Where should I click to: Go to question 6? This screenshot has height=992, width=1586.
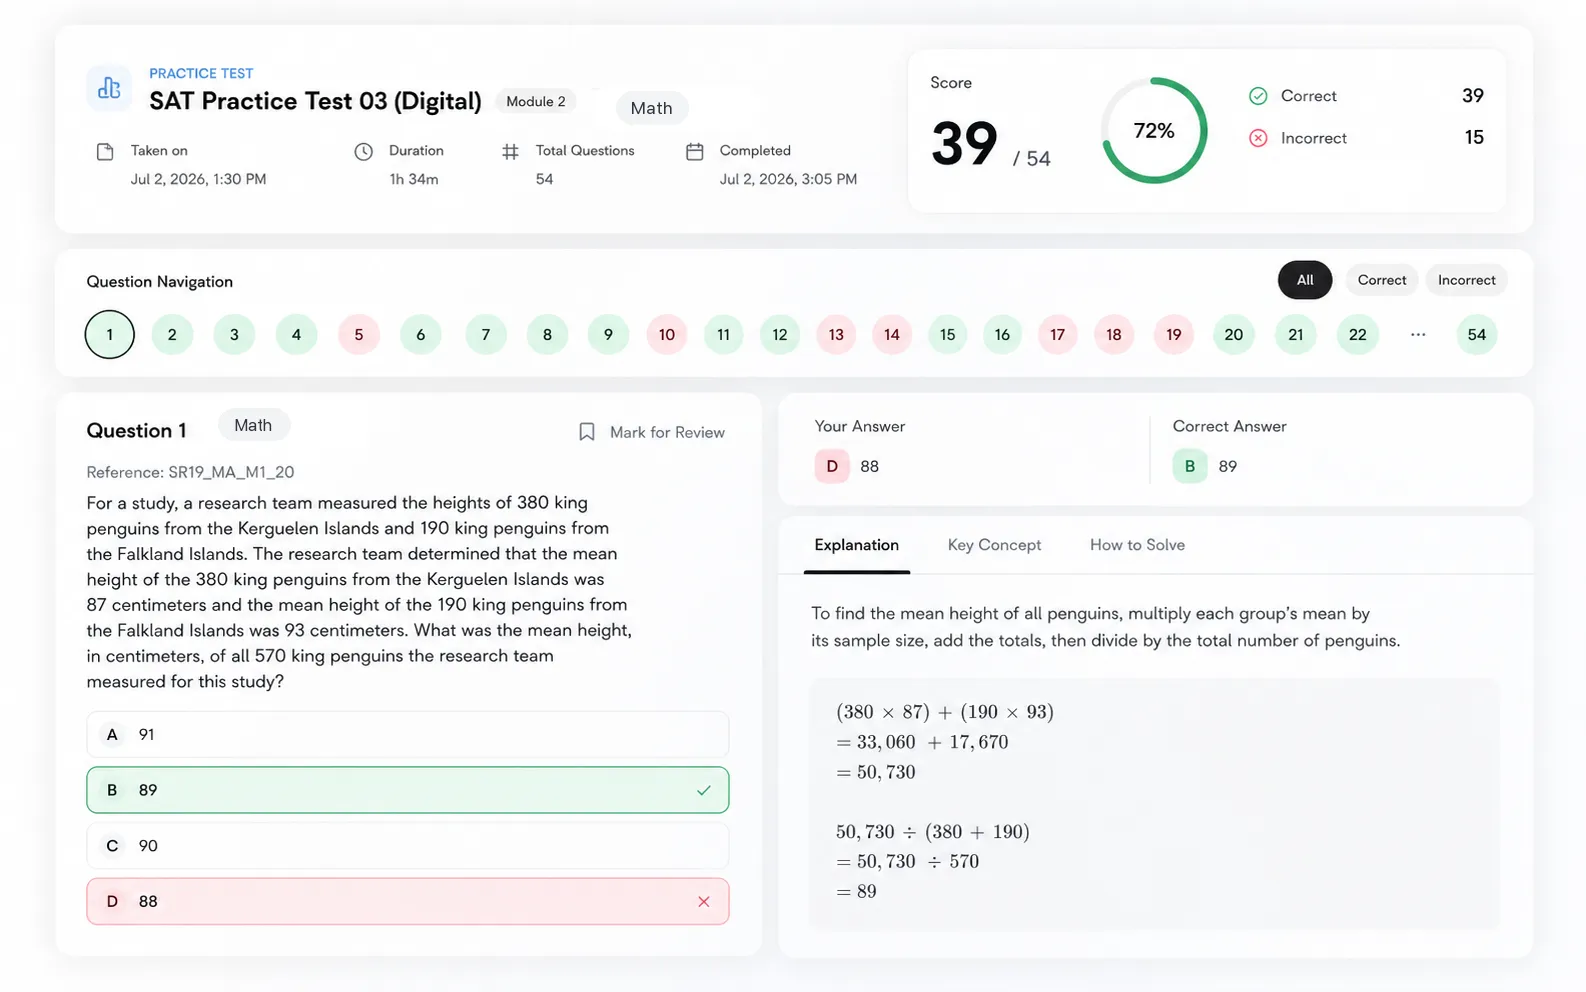pos(421,334)
